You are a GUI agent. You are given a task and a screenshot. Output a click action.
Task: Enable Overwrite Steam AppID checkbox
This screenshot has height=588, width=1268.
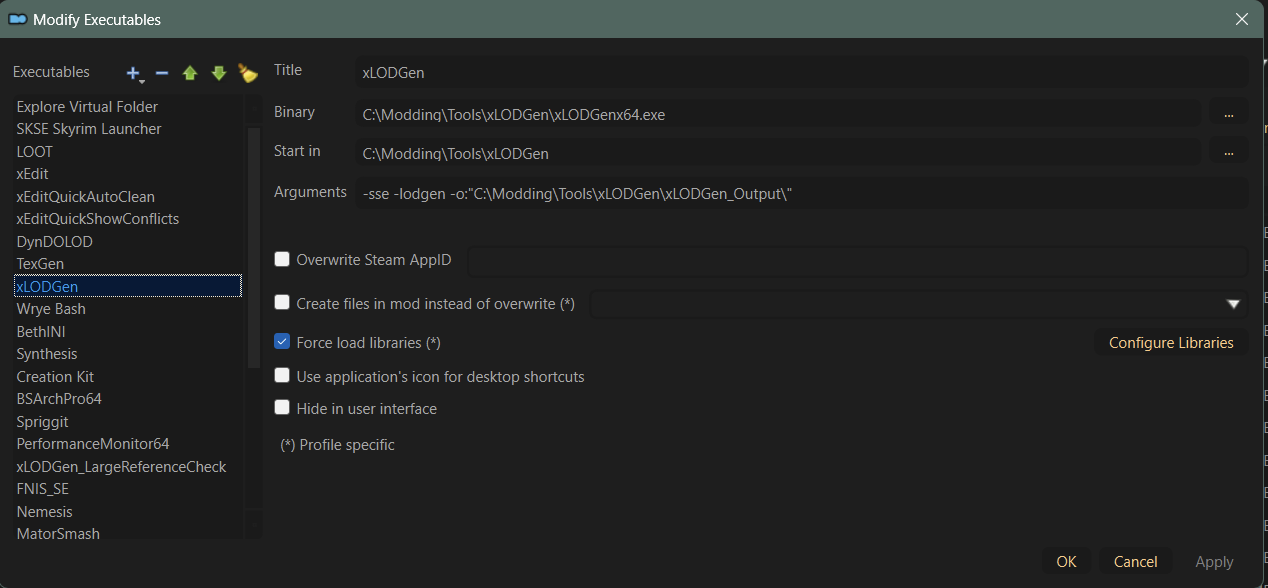click(x=282, y=260)
